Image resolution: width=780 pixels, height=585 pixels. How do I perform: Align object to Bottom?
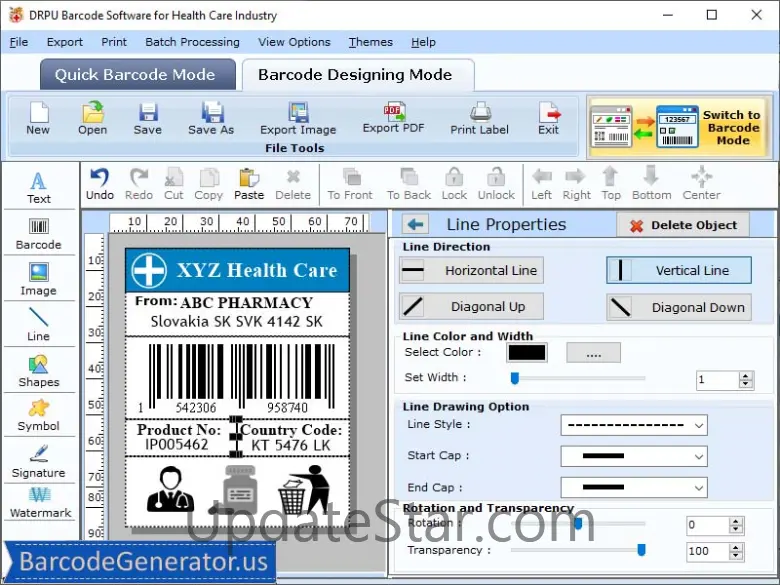click(652, 184)
